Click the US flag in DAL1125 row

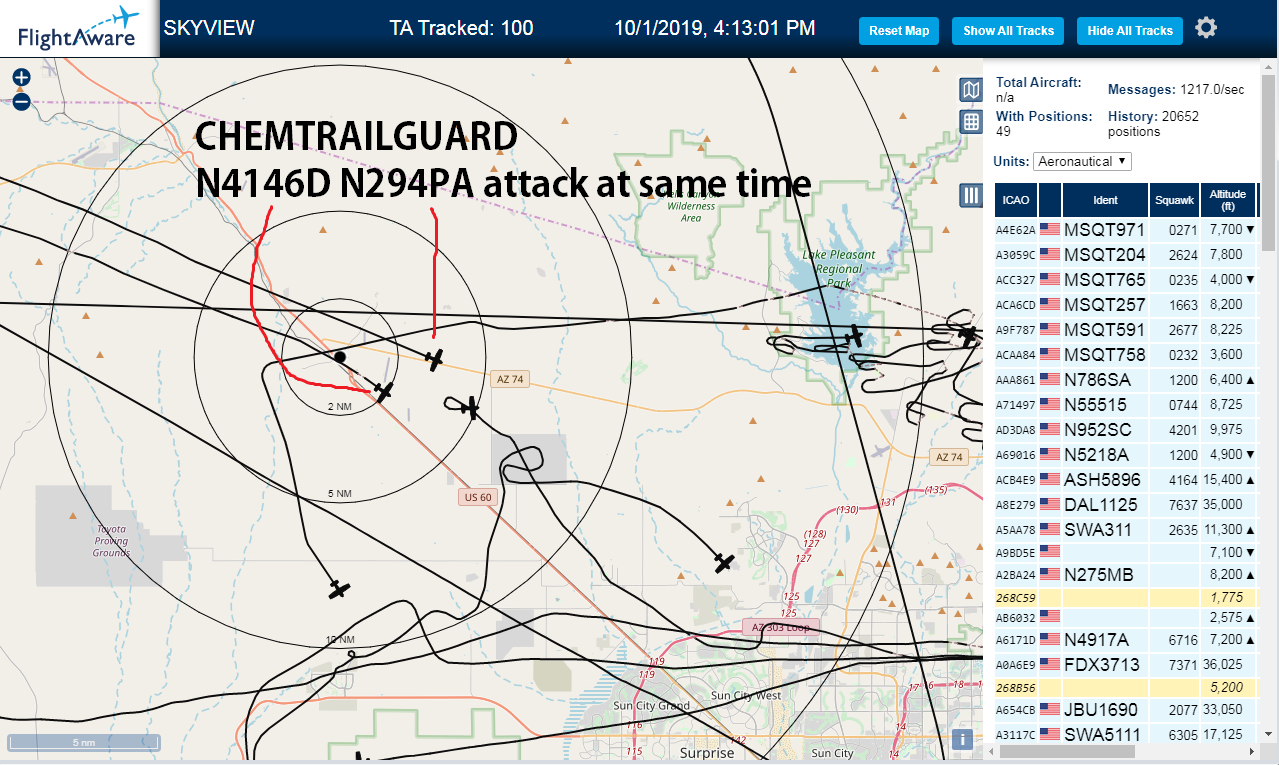pyautogui.click(x=1050, y=505)
